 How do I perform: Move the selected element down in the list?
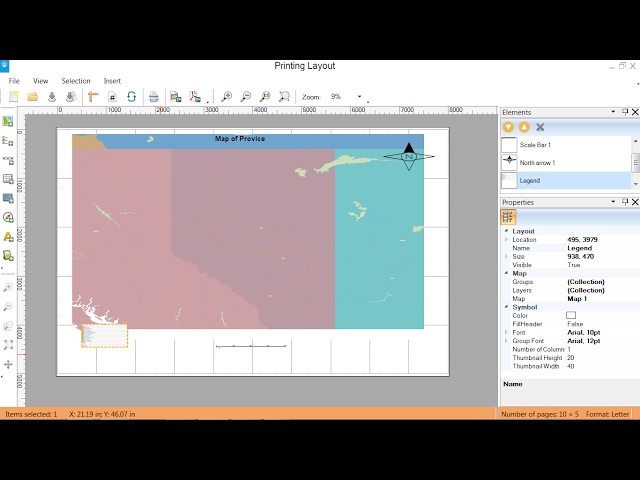[508, 127]
